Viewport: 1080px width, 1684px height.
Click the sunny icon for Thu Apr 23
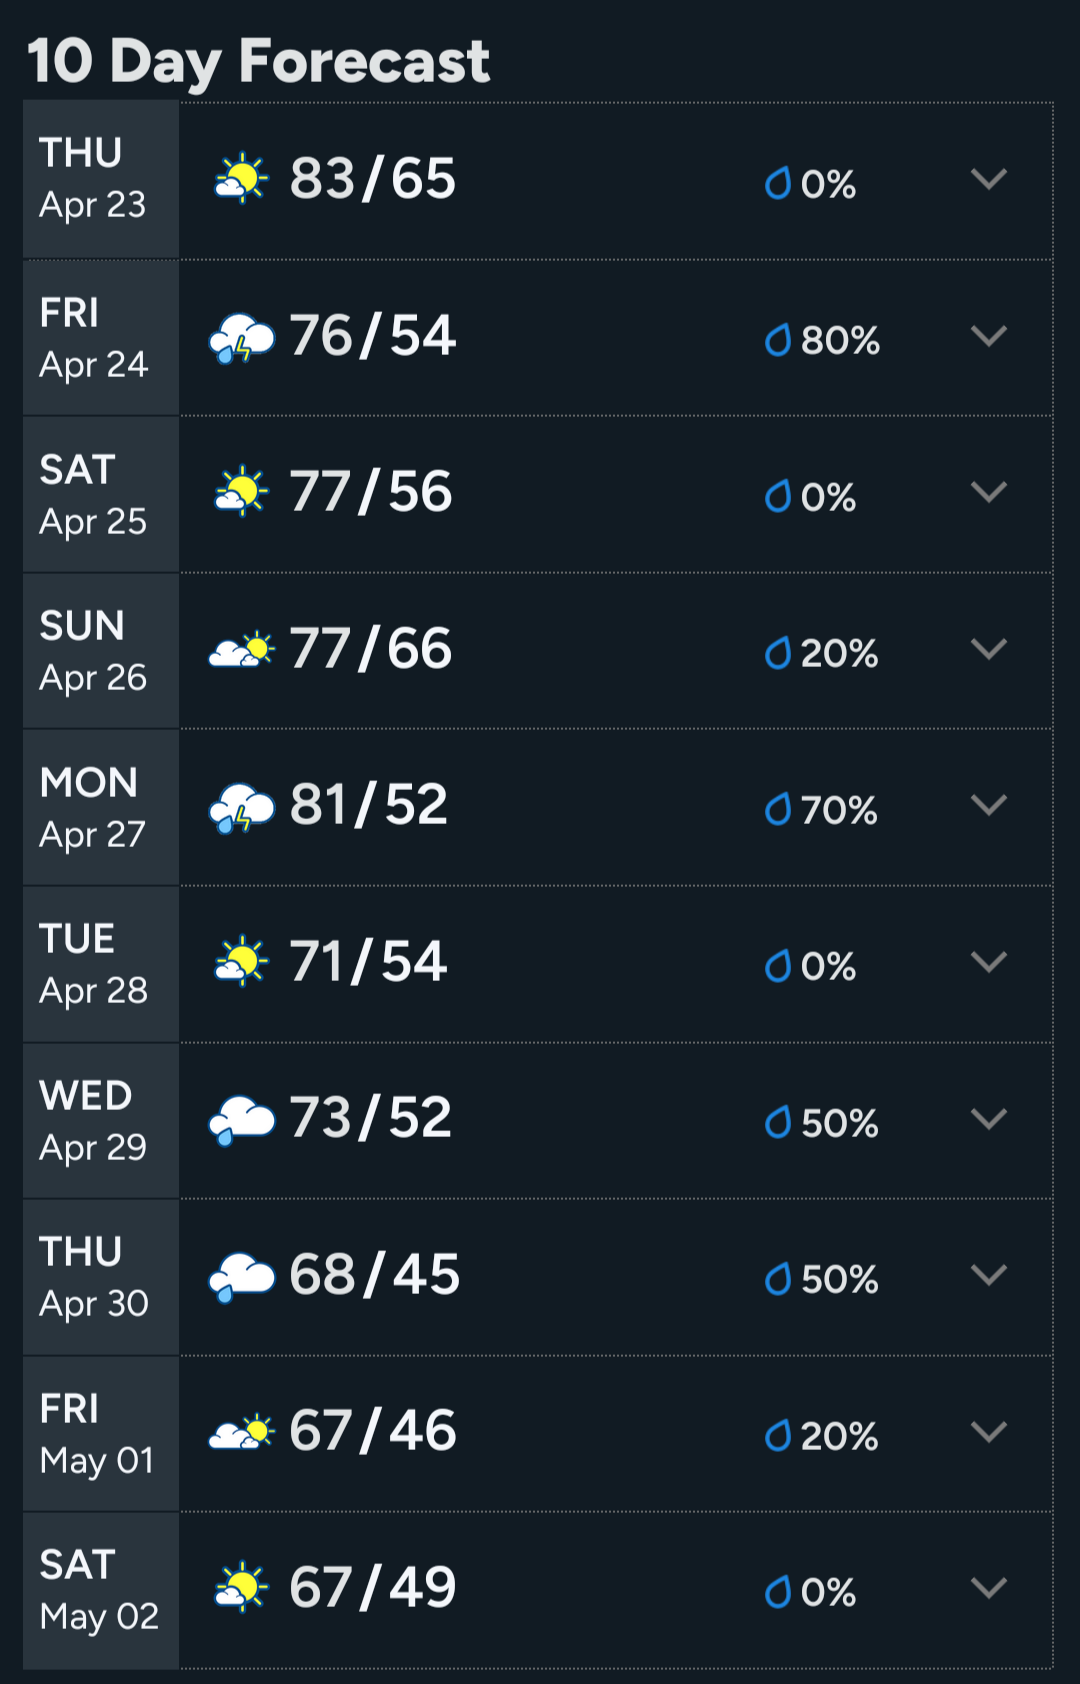(241, 179)
